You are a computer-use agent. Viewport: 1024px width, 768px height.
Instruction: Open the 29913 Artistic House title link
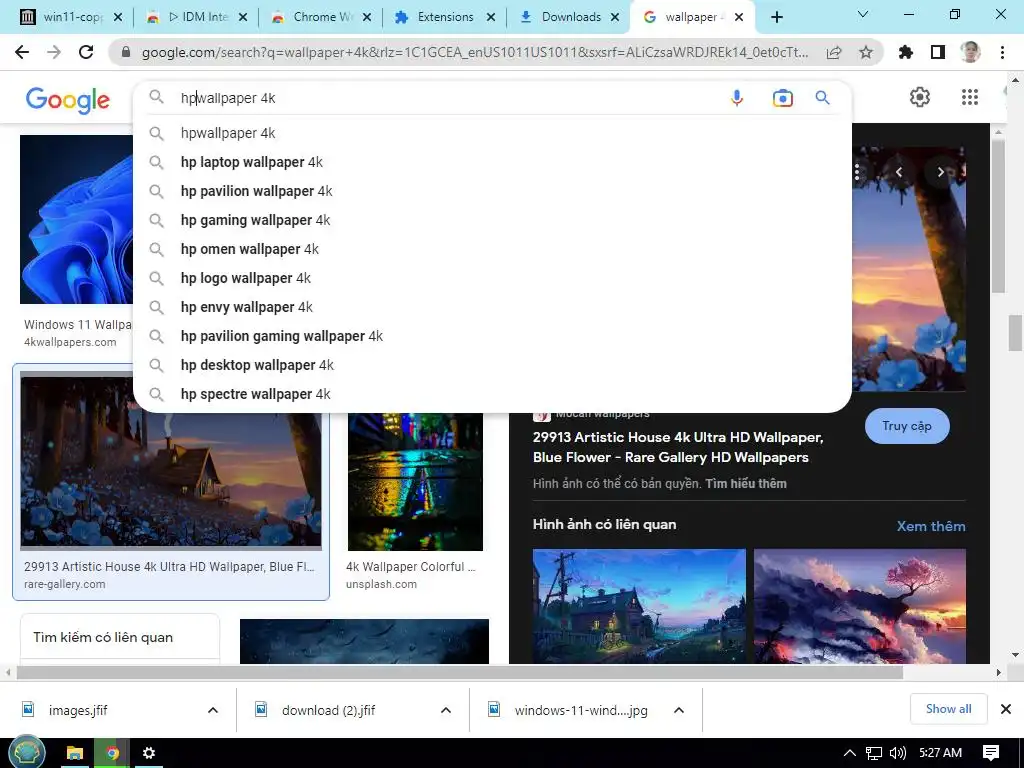click(x=678, y=447)
